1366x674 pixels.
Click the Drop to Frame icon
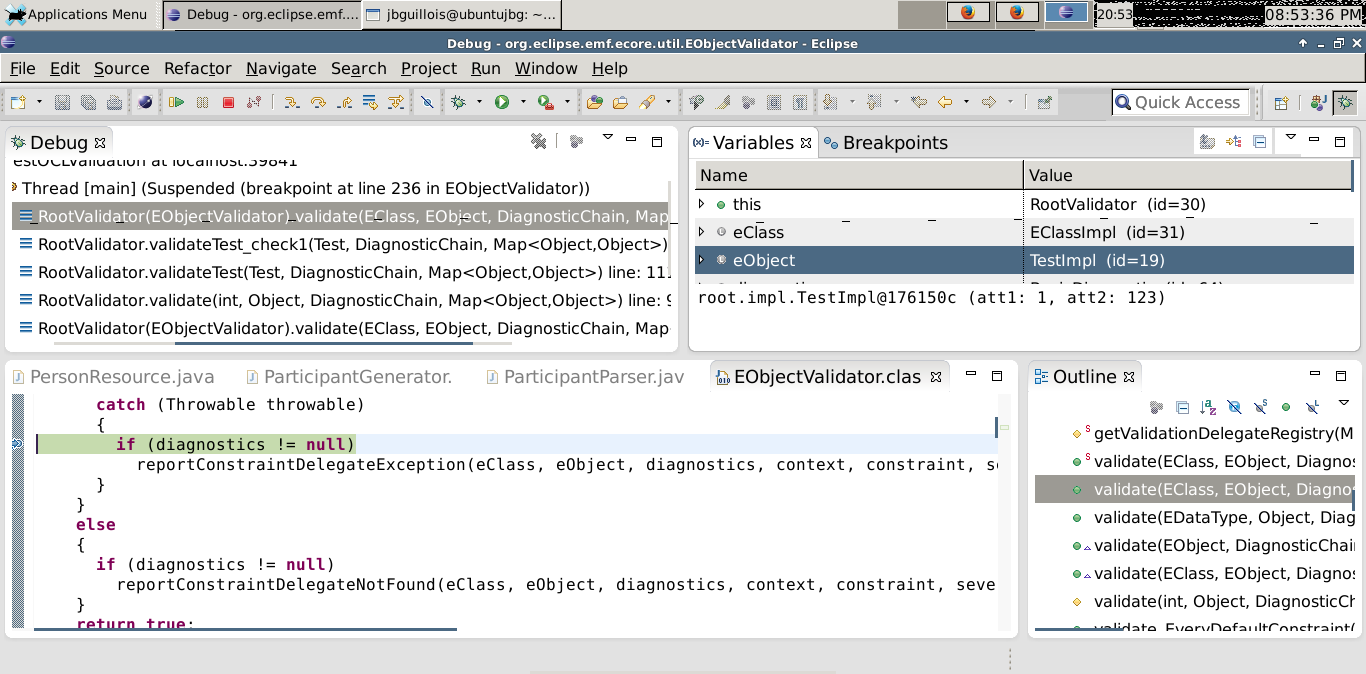point(370,102)
